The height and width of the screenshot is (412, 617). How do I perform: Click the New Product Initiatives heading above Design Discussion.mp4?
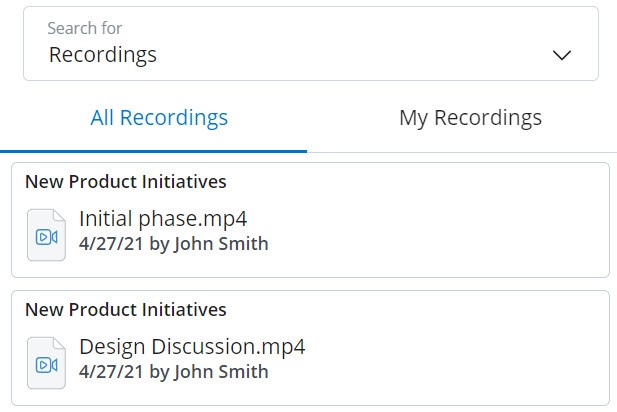(126, 310)
